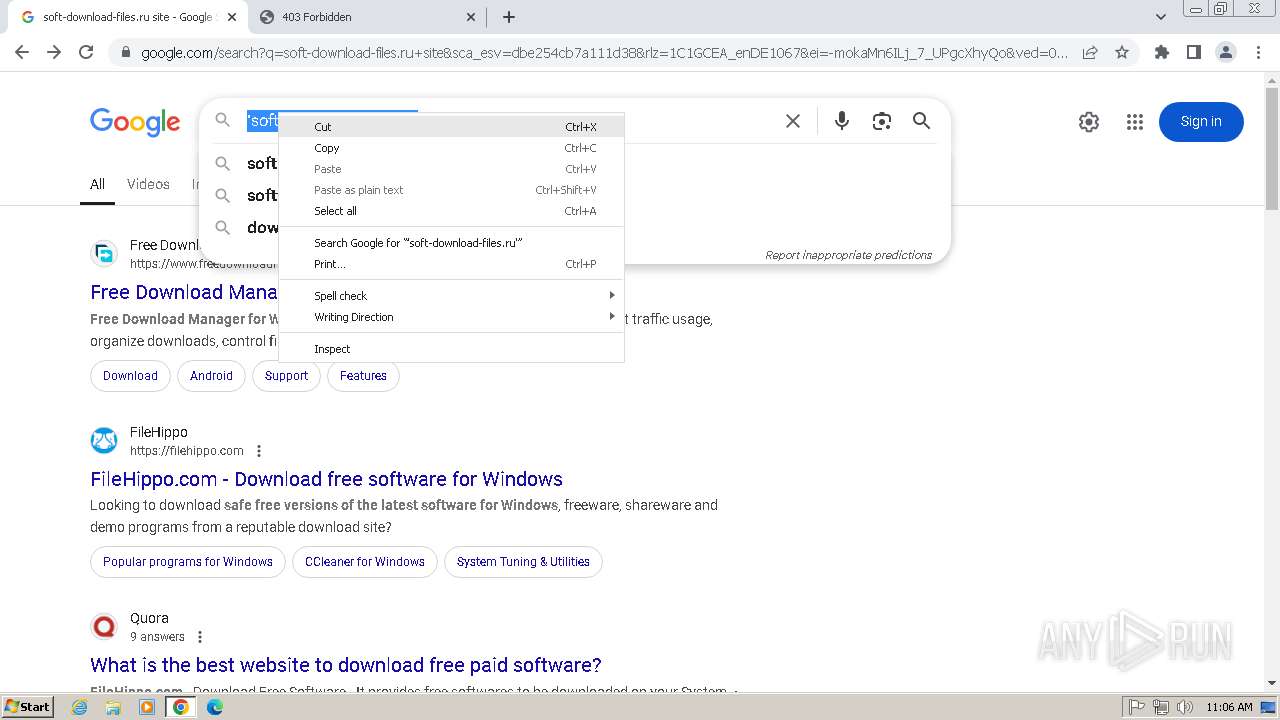Choose Select all in context menu

coord(451,211)
